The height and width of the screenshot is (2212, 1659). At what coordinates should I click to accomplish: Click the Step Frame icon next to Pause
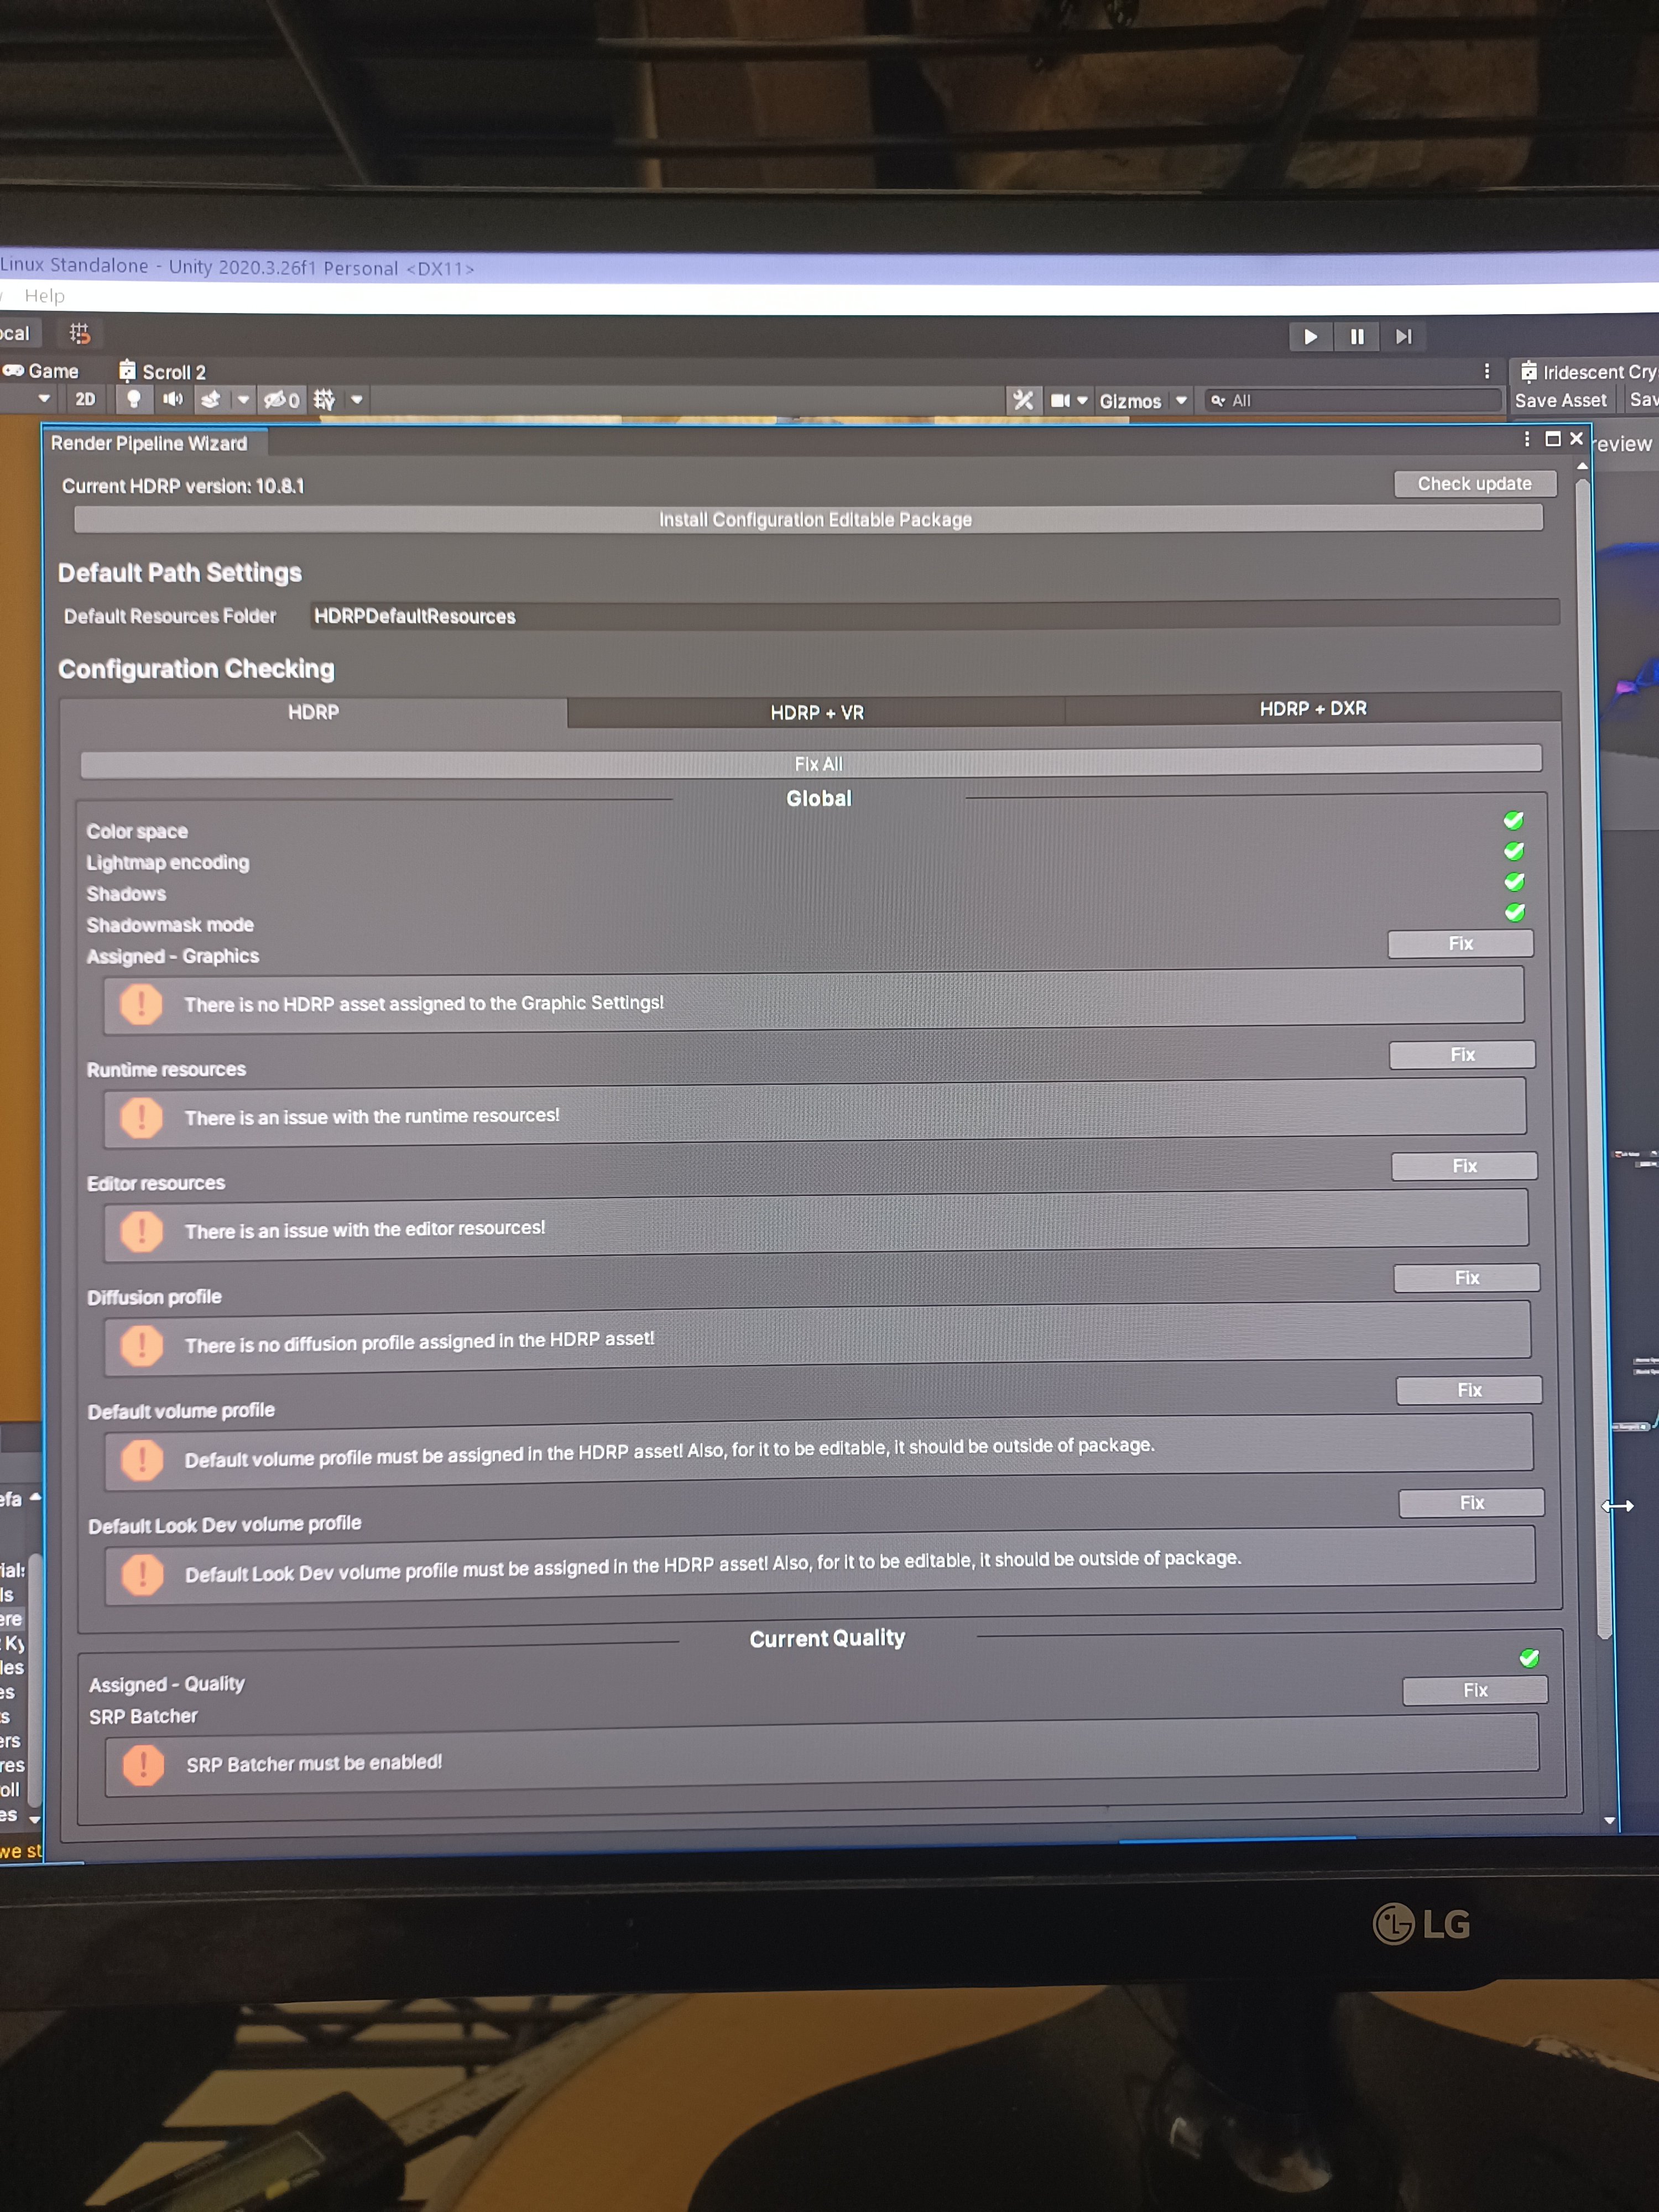[1402, 336]
